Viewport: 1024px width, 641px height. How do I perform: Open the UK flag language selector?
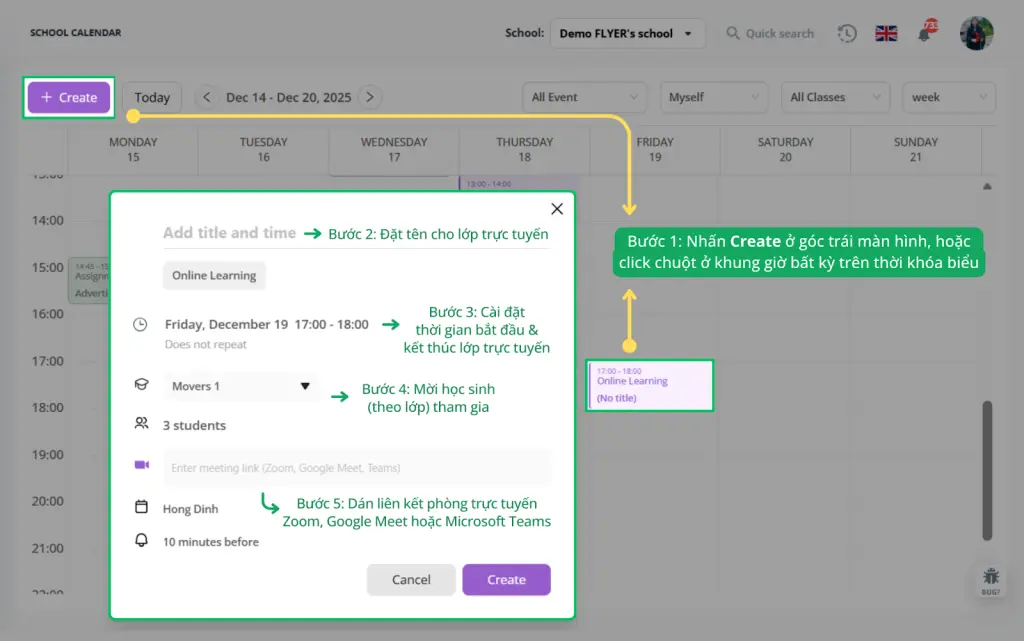coord(886,33)
